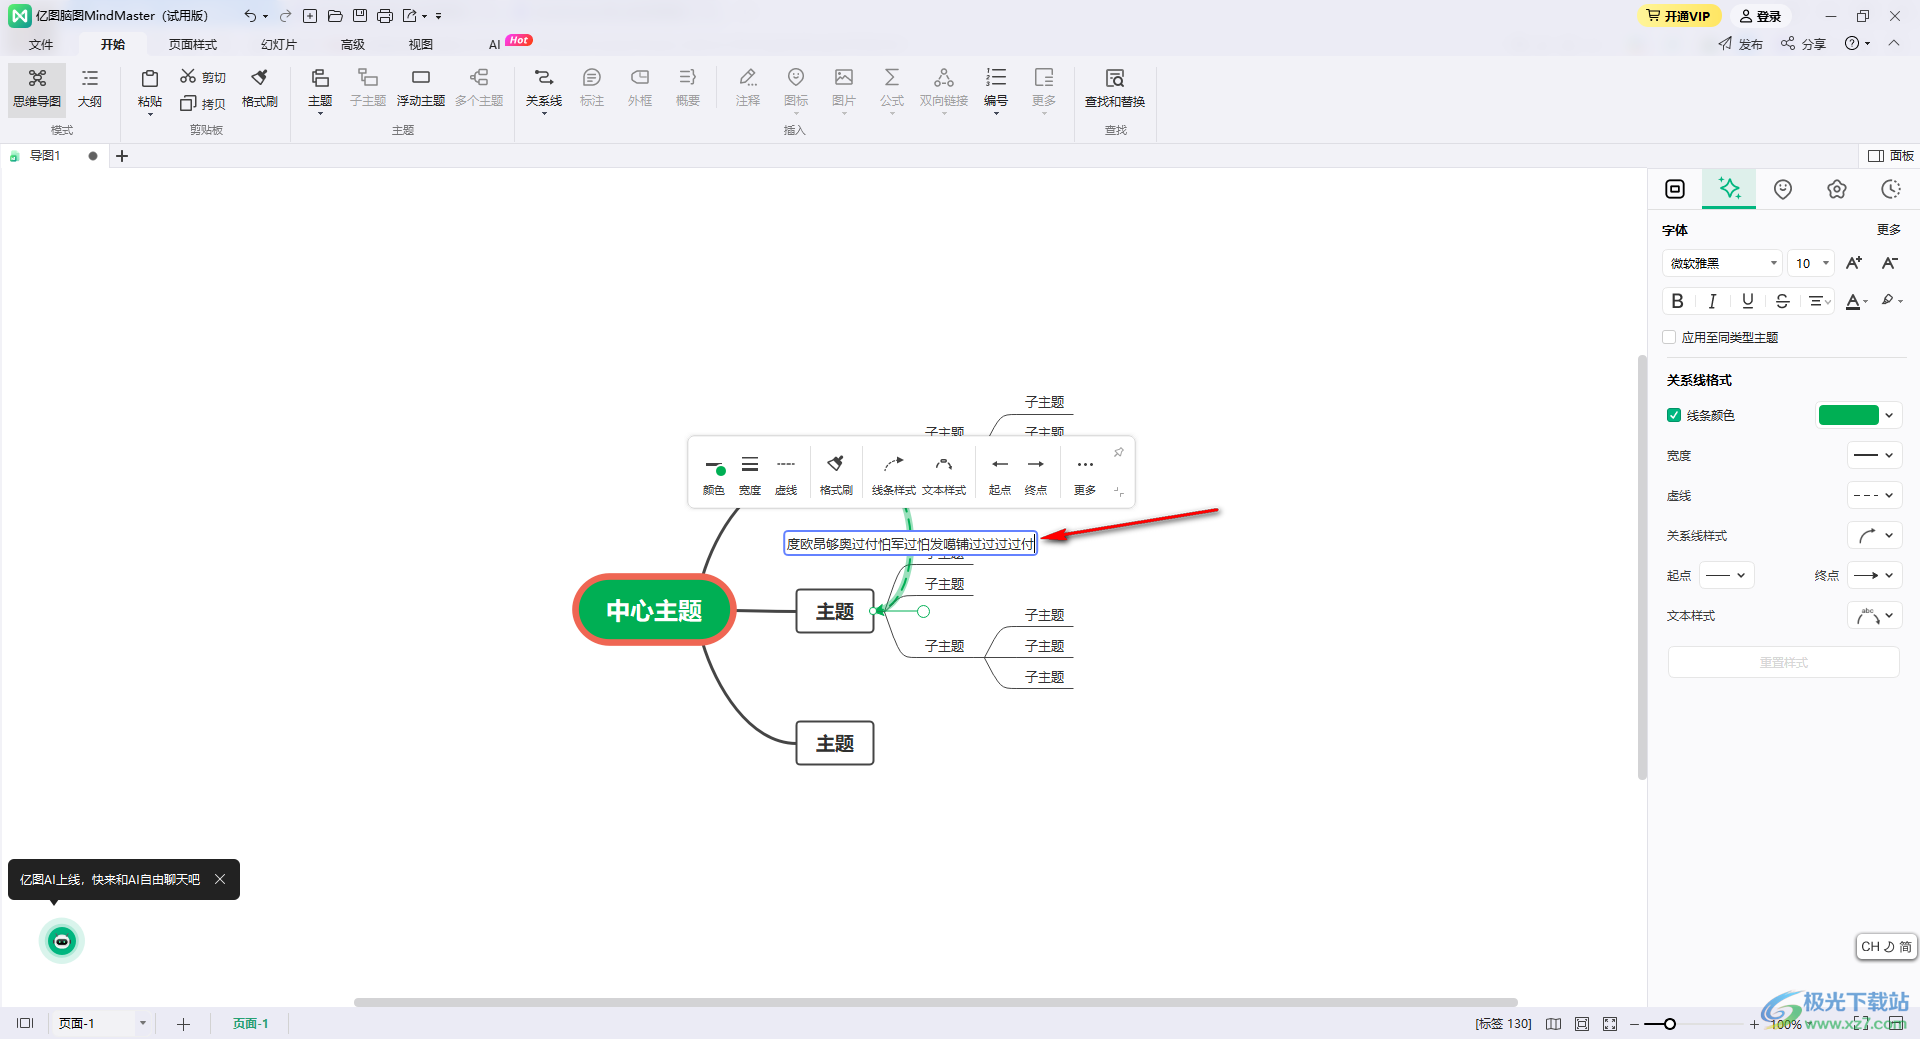Click the Cut (剪切) tool

click(x=203, y=77)
